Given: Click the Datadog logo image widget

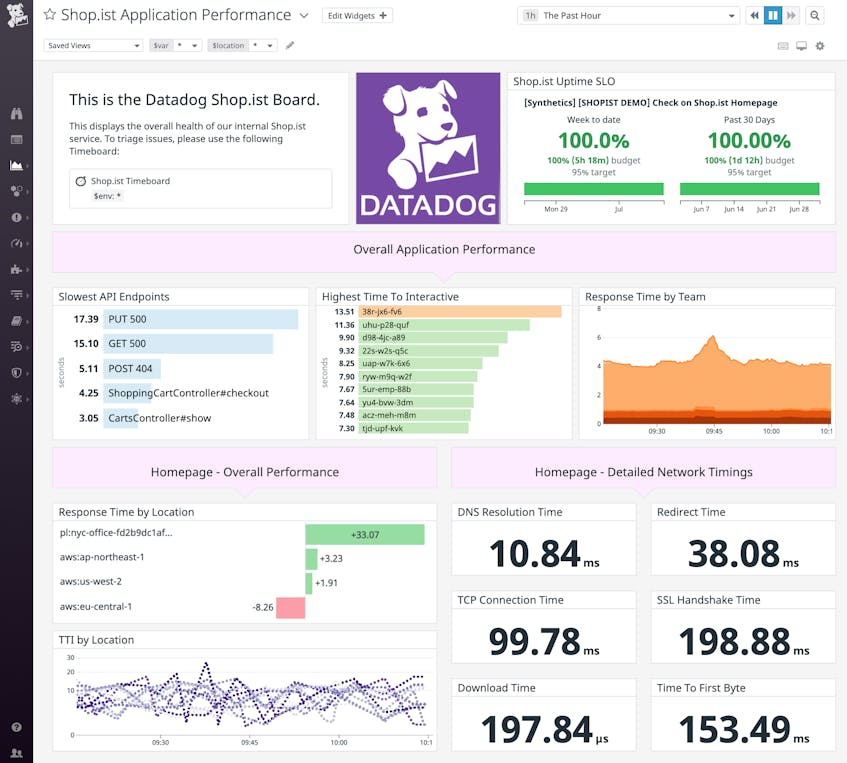Looking at the screenshot, I should point(428,148).
